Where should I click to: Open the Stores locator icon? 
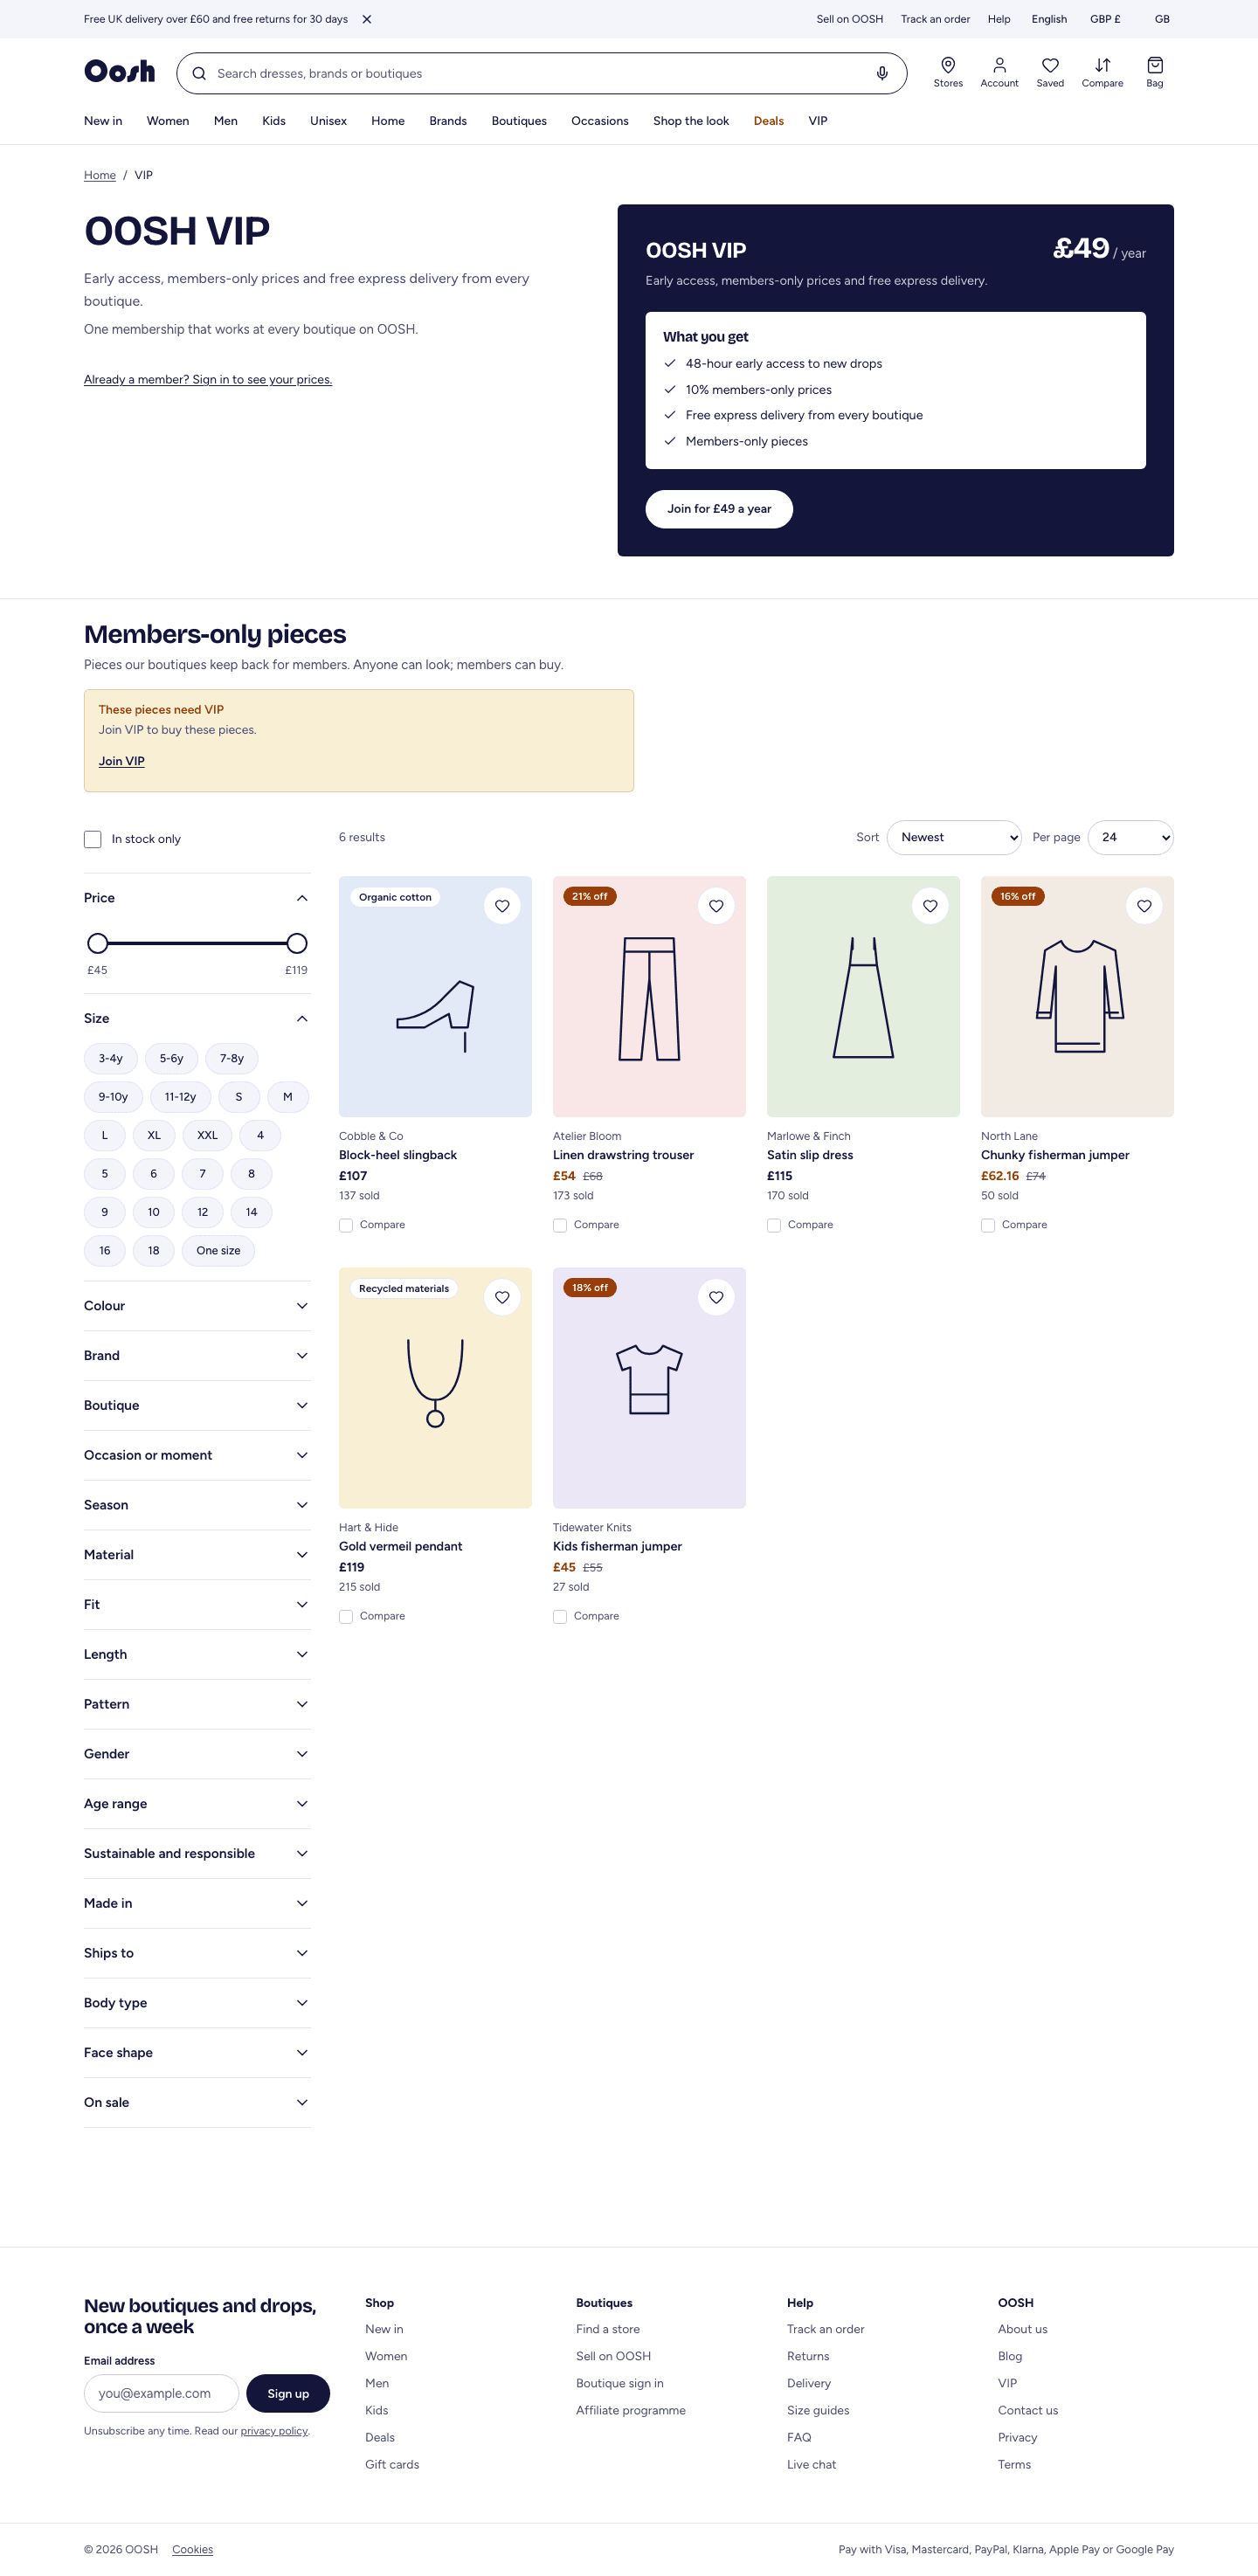tap(948, 73)
